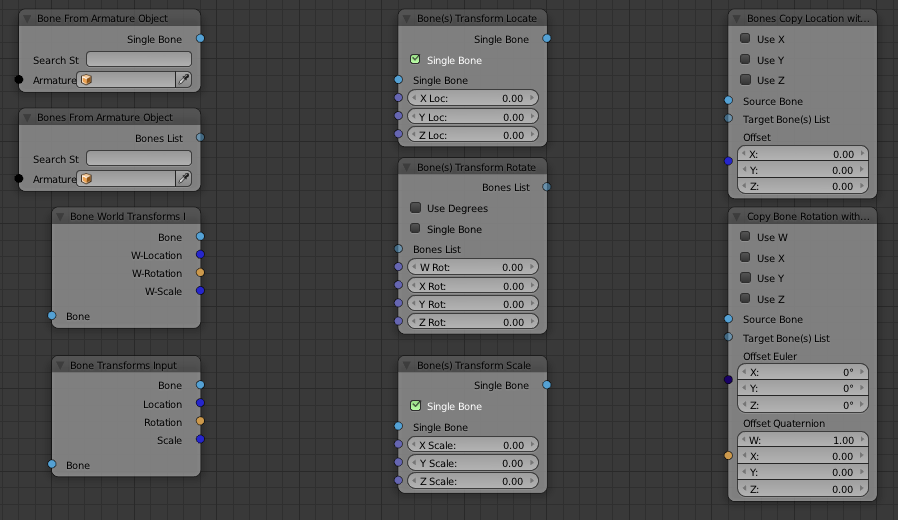Click eyedropper in Bone From Armature Object node
This screenshot has width=898, height=520.
[184, 80]
